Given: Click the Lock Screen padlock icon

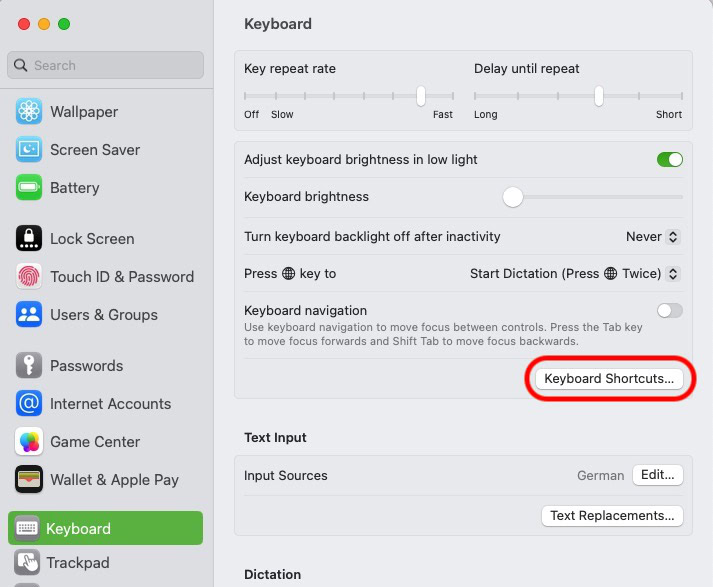Looking at the screenshot, I should coord(29,239).
